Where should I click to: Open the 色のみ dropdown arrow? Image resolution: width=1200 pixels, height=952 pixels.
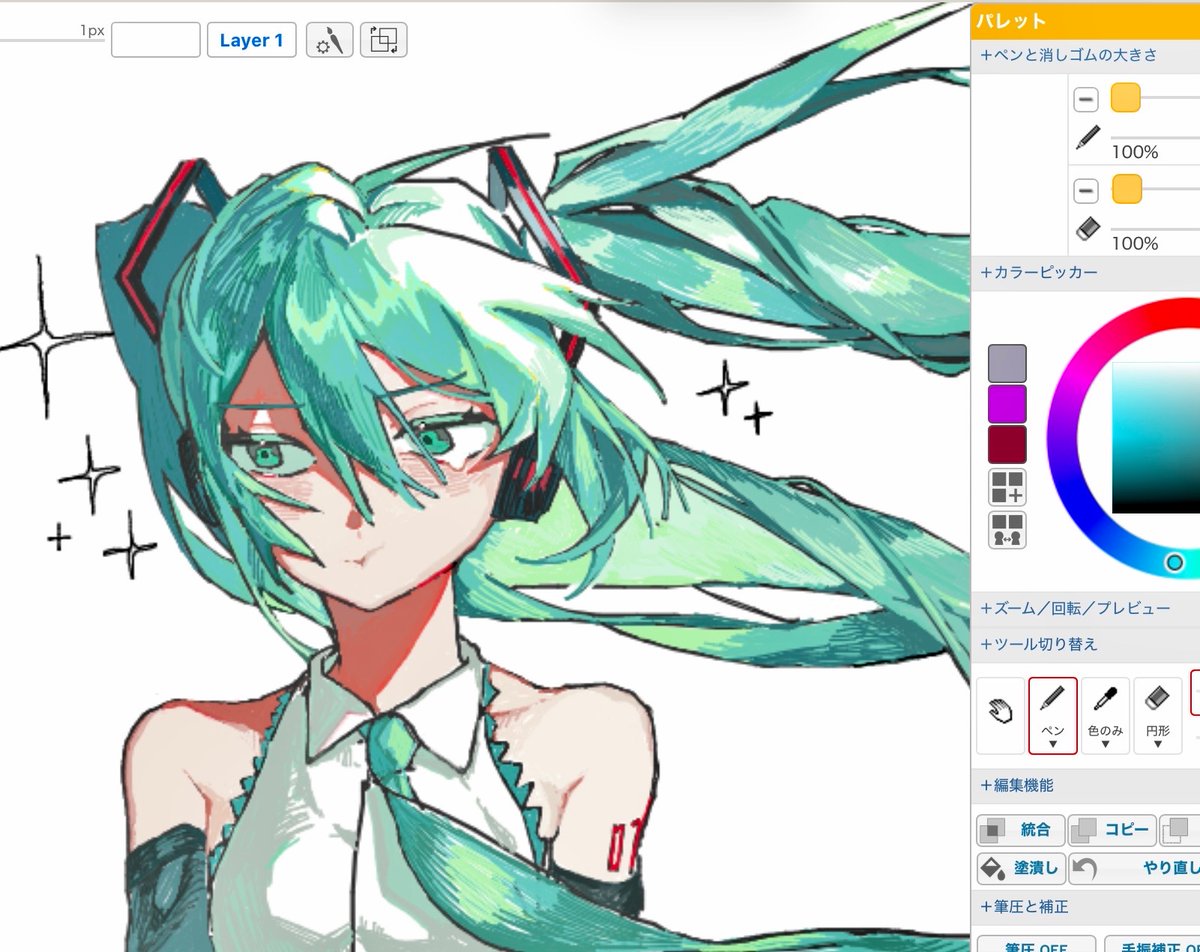click(1105, 744)
